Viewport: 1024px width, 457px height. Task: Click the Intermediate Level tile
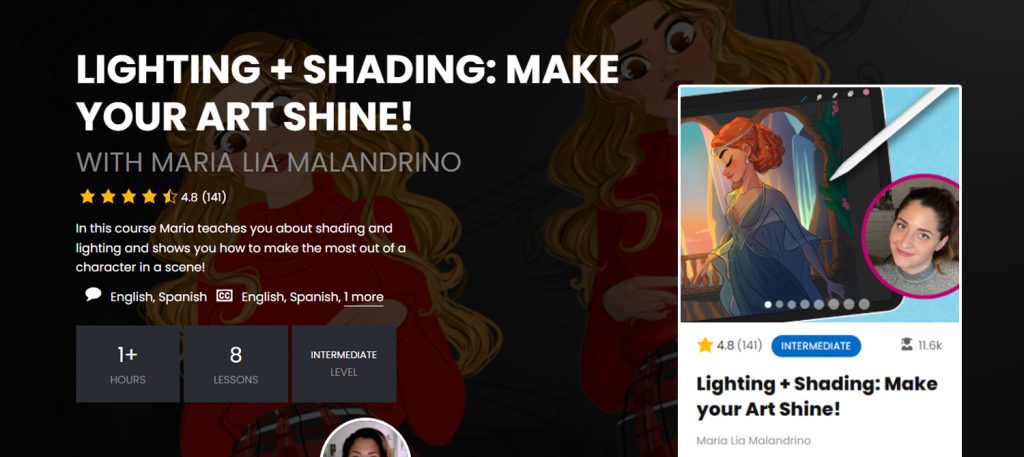[x=344, y=364]
